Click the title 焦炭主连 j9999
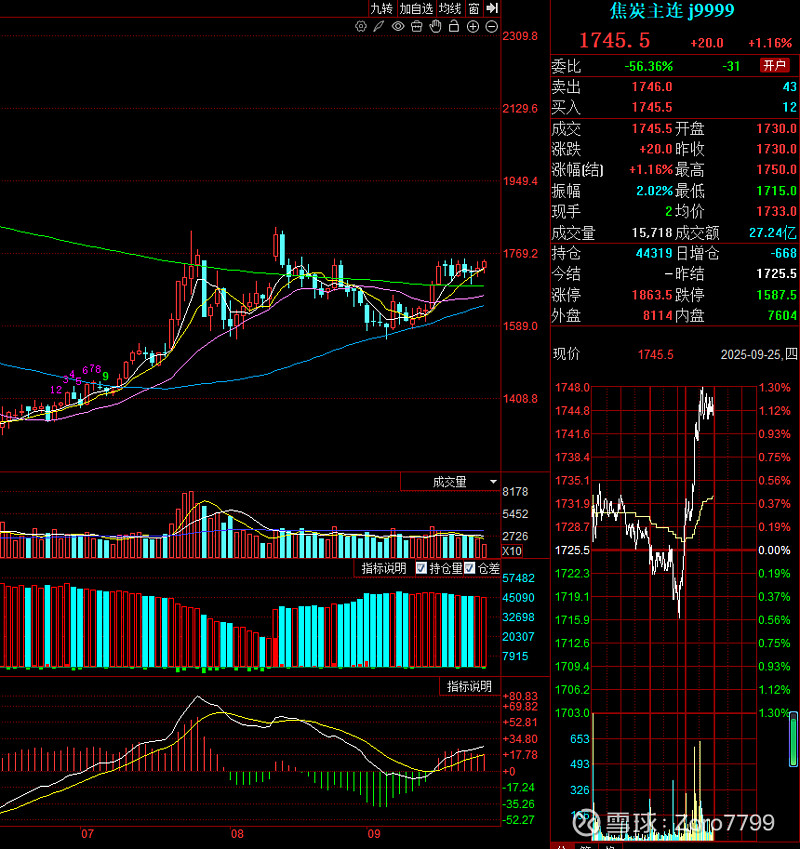This screenshot has height=849, width=800. click(672, 10)
